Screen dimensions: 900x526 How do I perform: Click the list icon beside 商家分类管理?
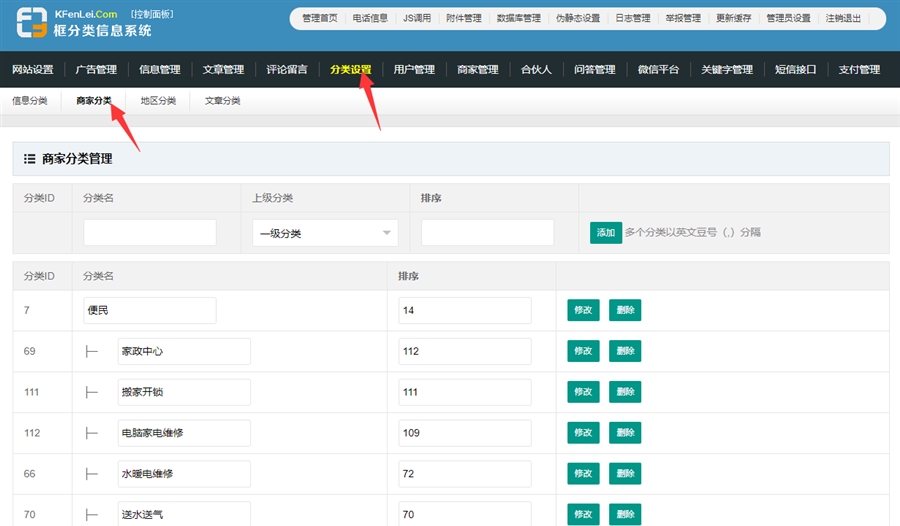[30, 159]
